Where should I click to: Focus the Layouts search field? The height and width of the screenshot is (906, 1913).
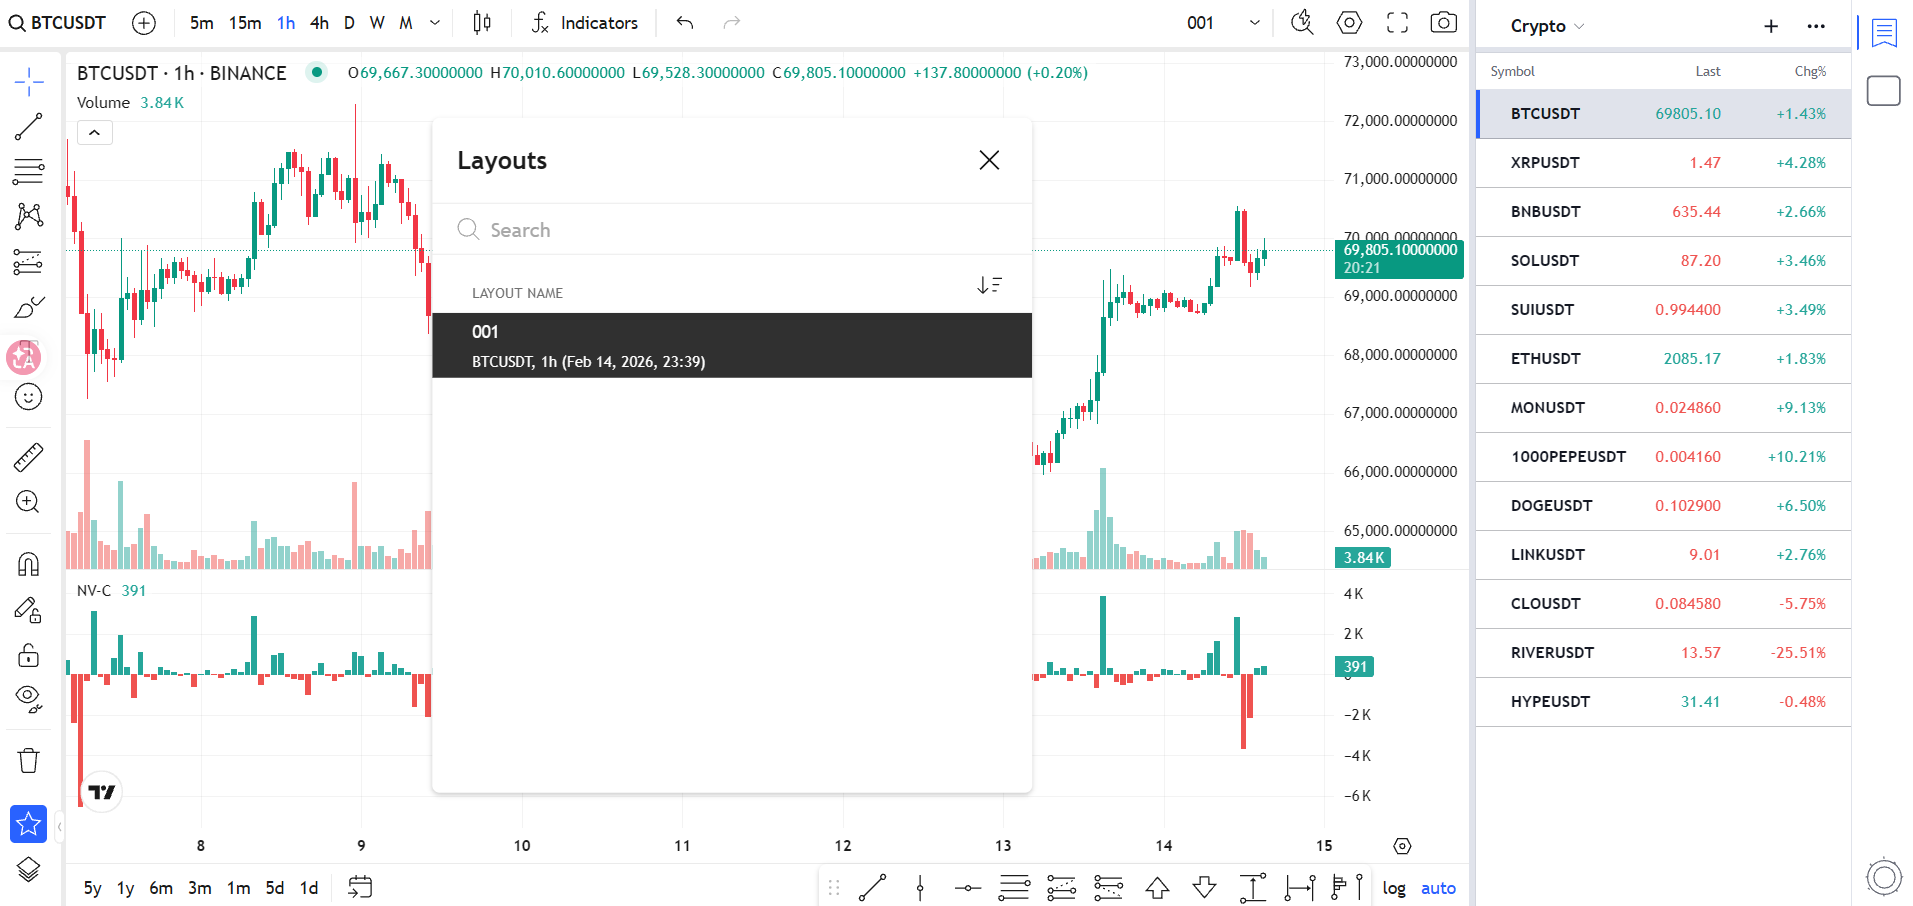tap(732, 230)
